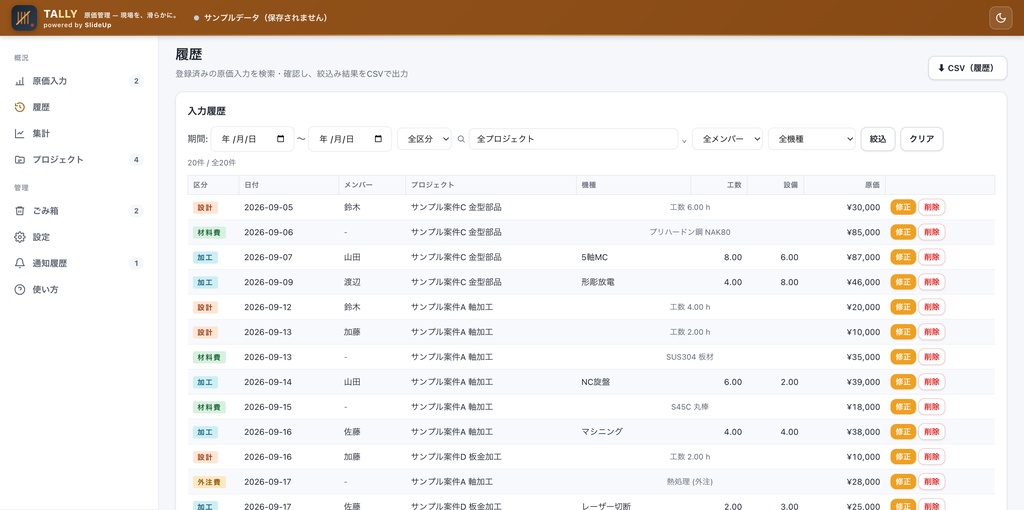This screenshot has width=1024, height=510.
Task: Click 修正 for 2026-09-05 鈴木 row
Action: tap(903, 207)
